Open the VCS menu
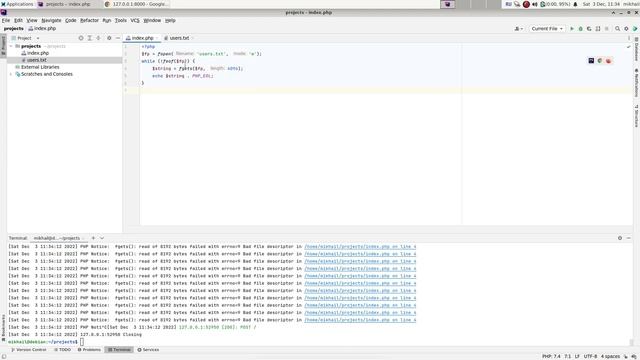Viewport: 640px width, 360px height. [135, 20]
